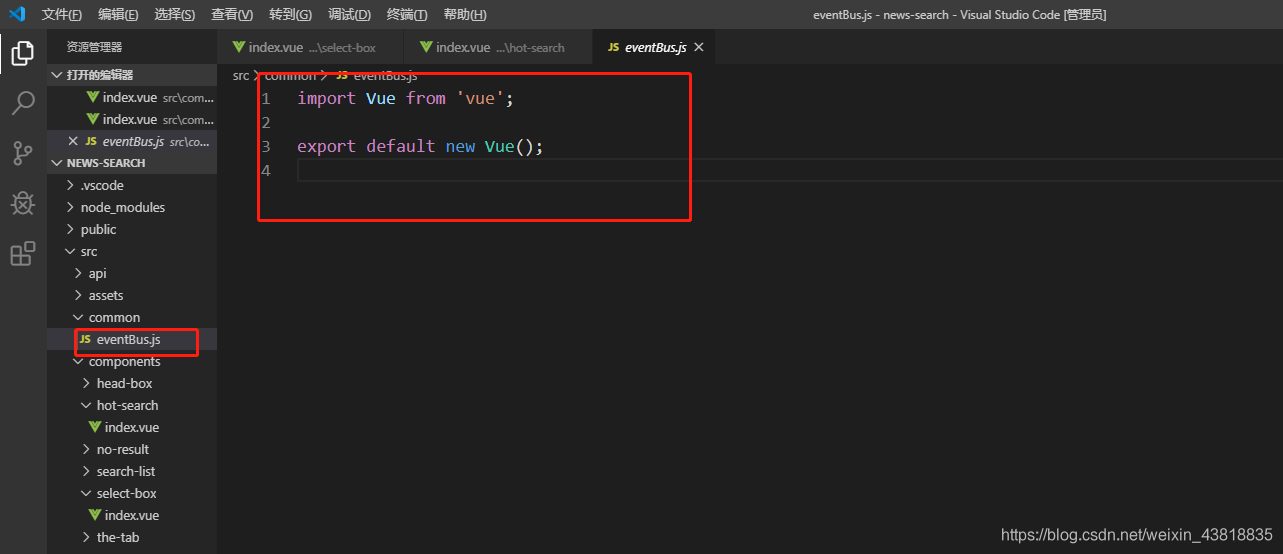
Task: Open 转到(G) menu
Action: coord(290,15)
